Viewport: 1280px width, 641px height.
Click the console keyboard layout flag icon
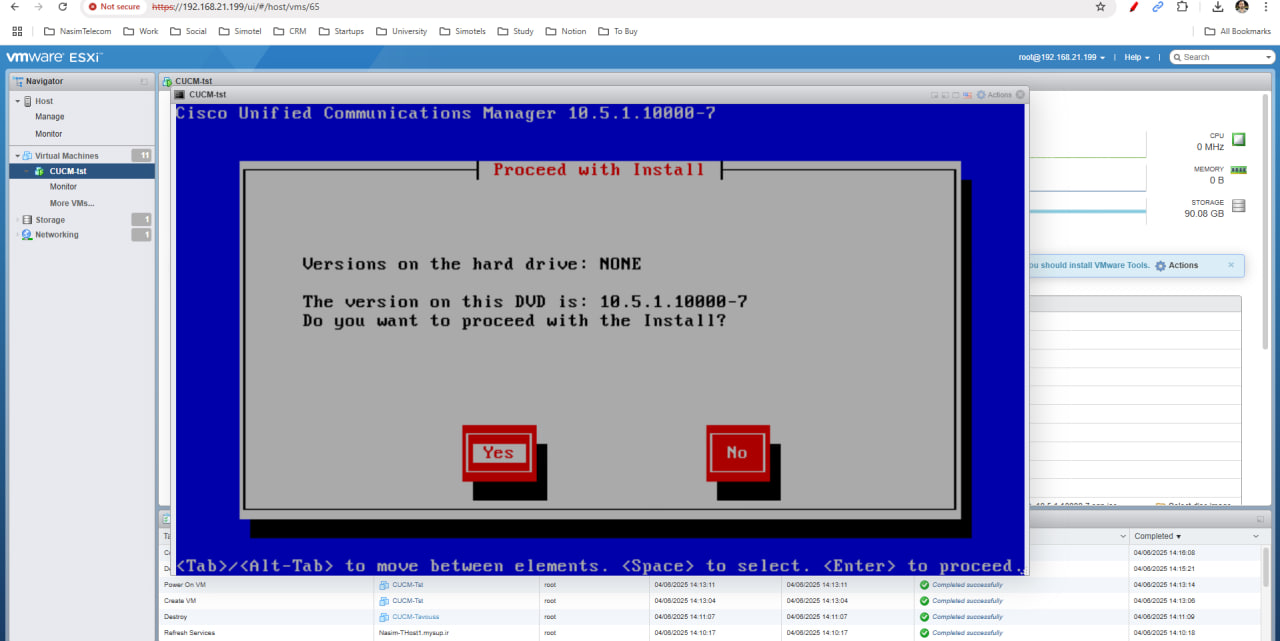(x=968, y=95)
